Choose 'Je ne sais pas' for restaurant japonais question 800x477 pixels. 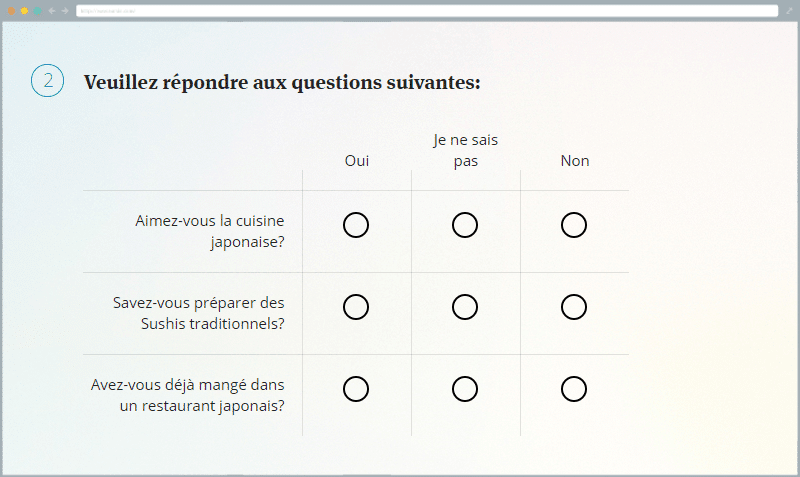click(x=465, y=388)
